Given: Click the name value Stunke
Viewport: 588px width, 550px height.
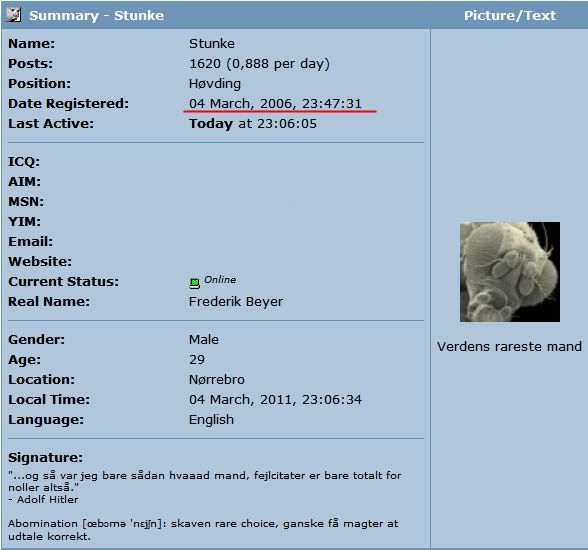Looking at the screenshot, I should [212, 43].
